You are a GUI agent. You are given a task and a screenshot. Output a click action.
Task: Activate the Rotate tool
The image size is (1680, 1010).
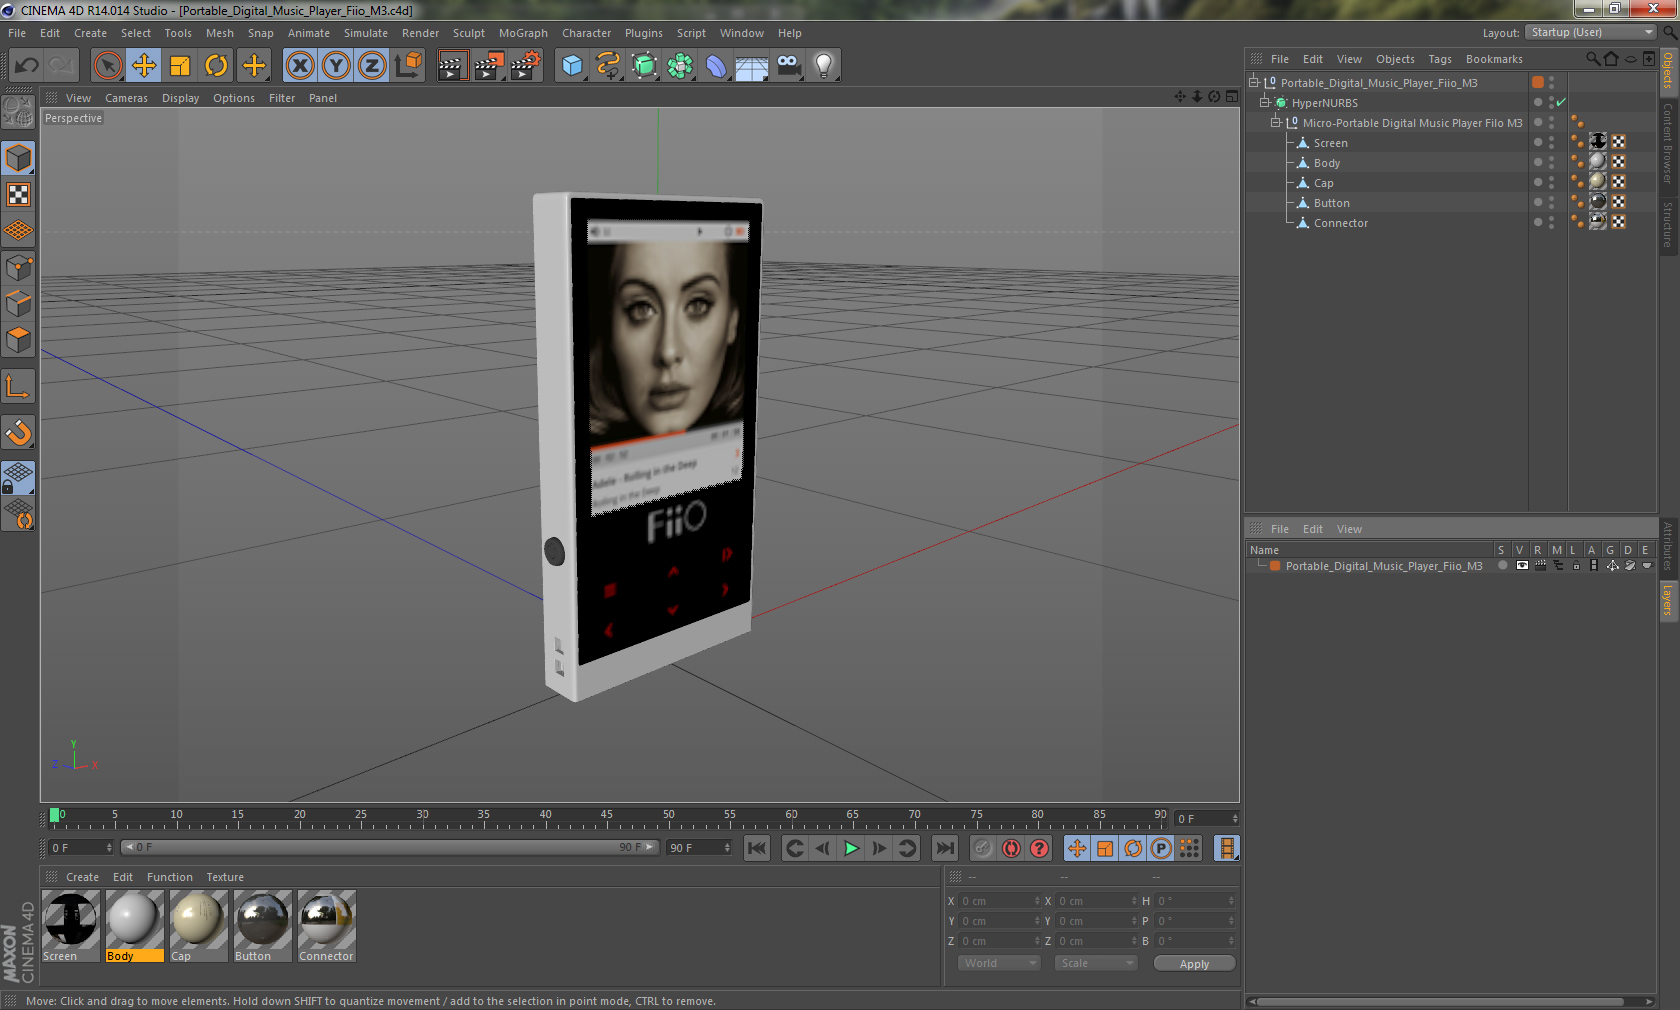tap(216, 66)
